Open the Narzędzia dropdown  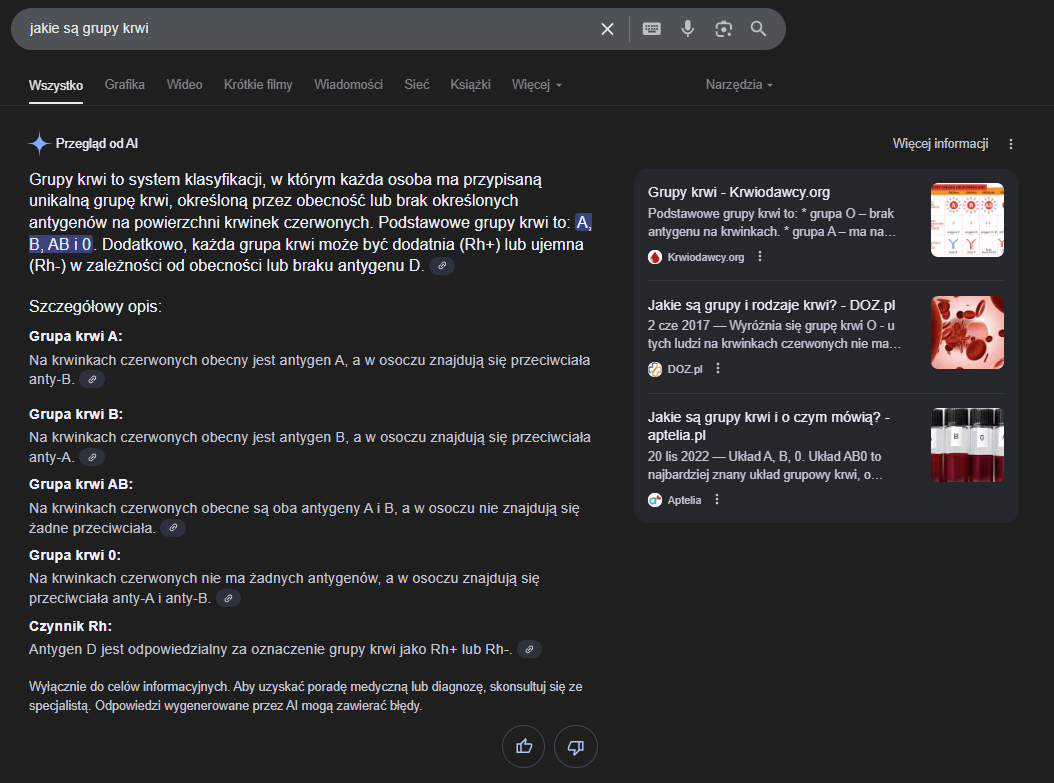coord(739,85)
